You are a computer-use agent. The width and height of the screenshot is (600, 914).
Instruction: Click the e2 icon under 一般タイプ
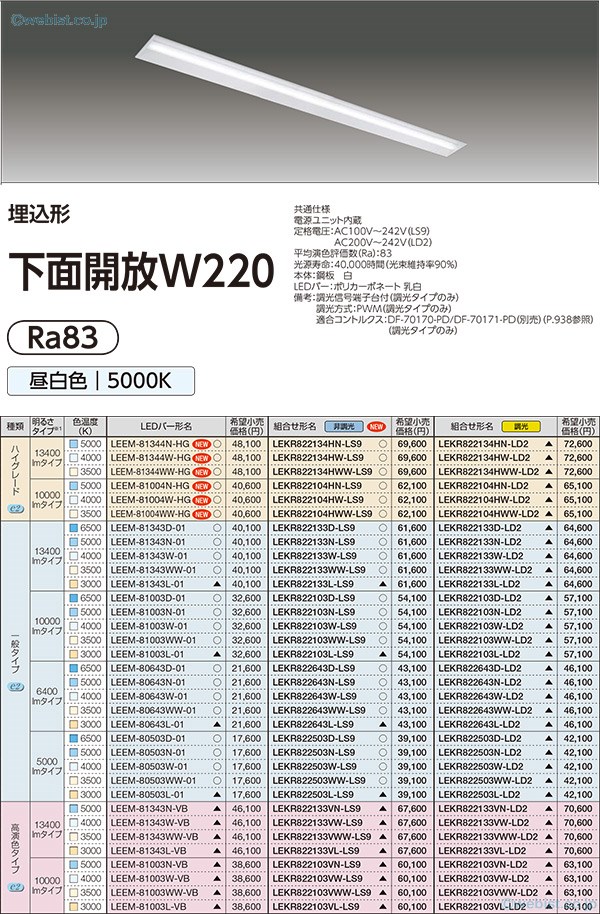tap(15, 687)
